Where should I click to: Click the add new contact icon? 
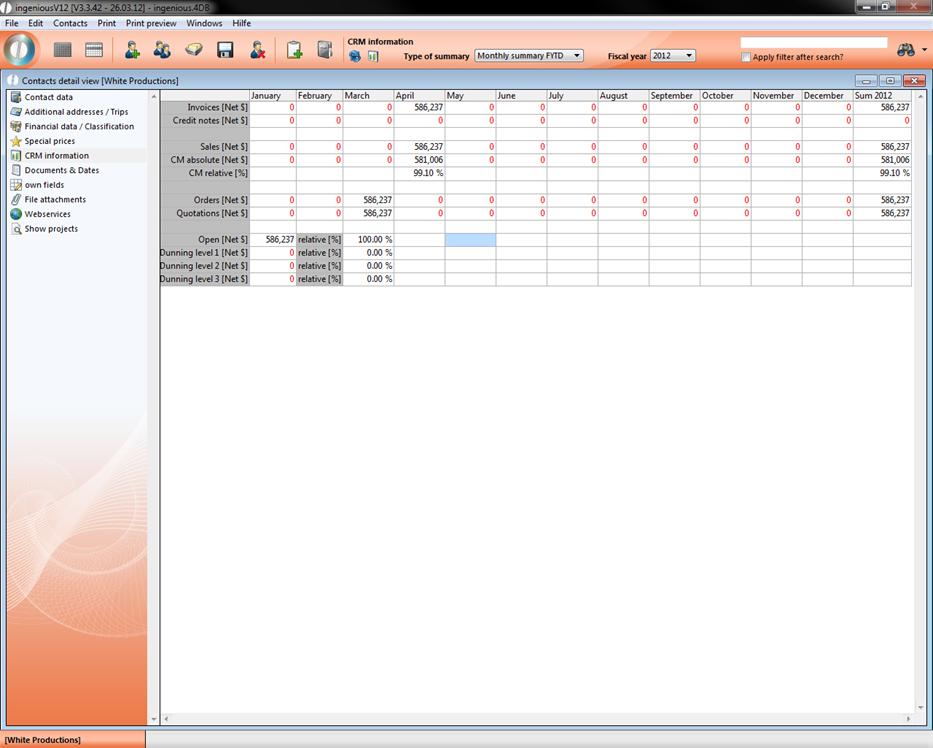132,50
